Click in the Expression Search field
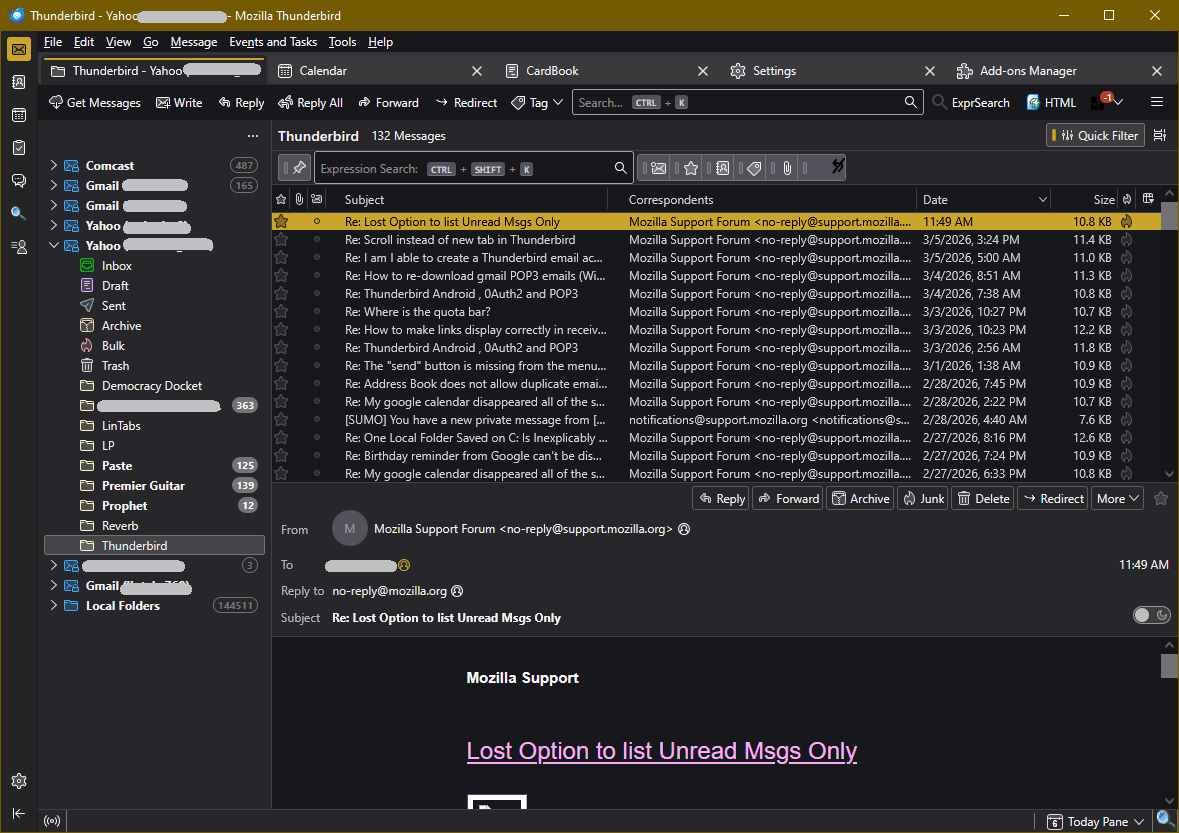 465,169
